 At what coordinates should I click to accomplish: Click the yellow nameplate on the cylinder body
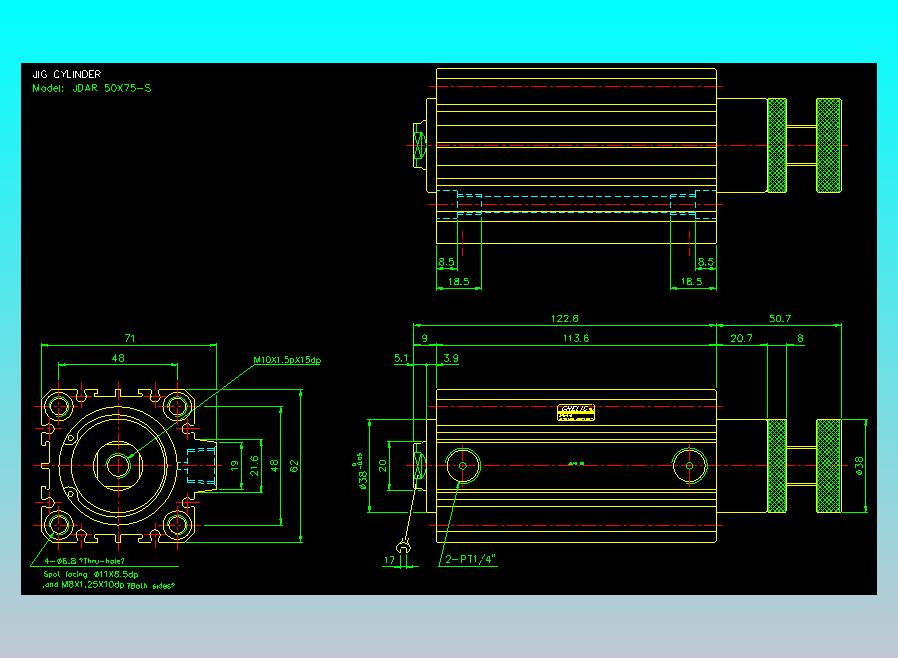click(x=576, y=412)
